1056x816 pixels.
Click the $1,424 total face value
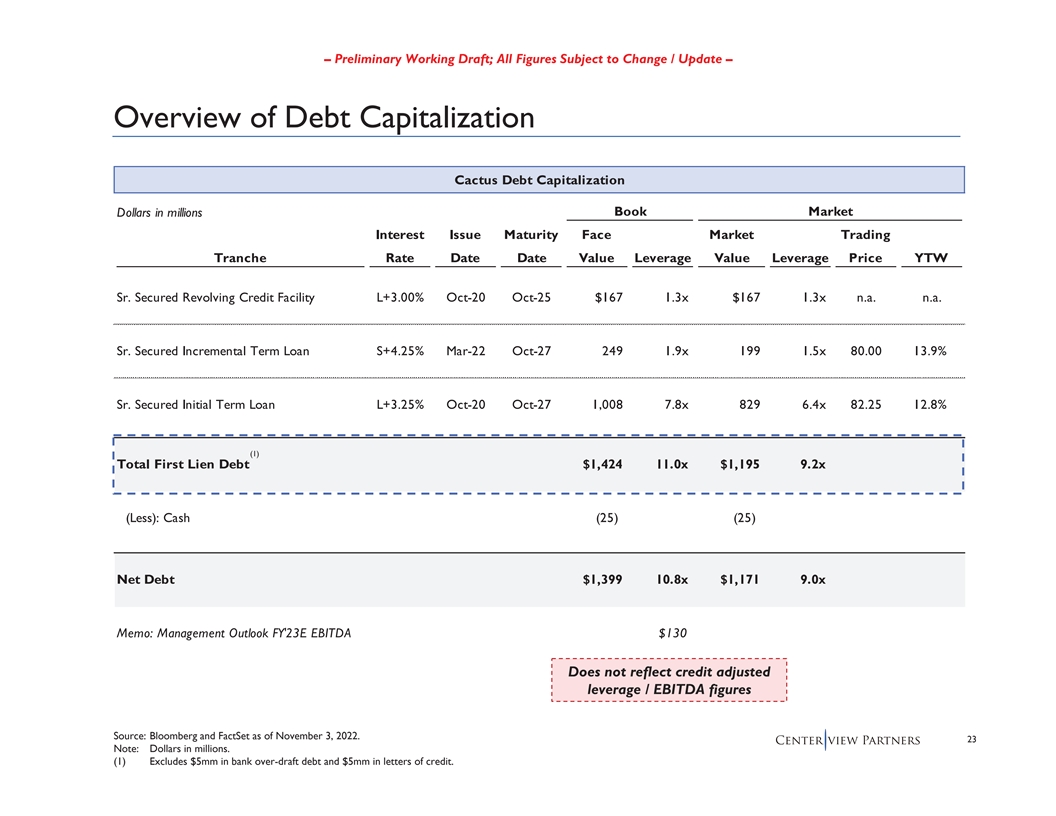coord(602,464)
